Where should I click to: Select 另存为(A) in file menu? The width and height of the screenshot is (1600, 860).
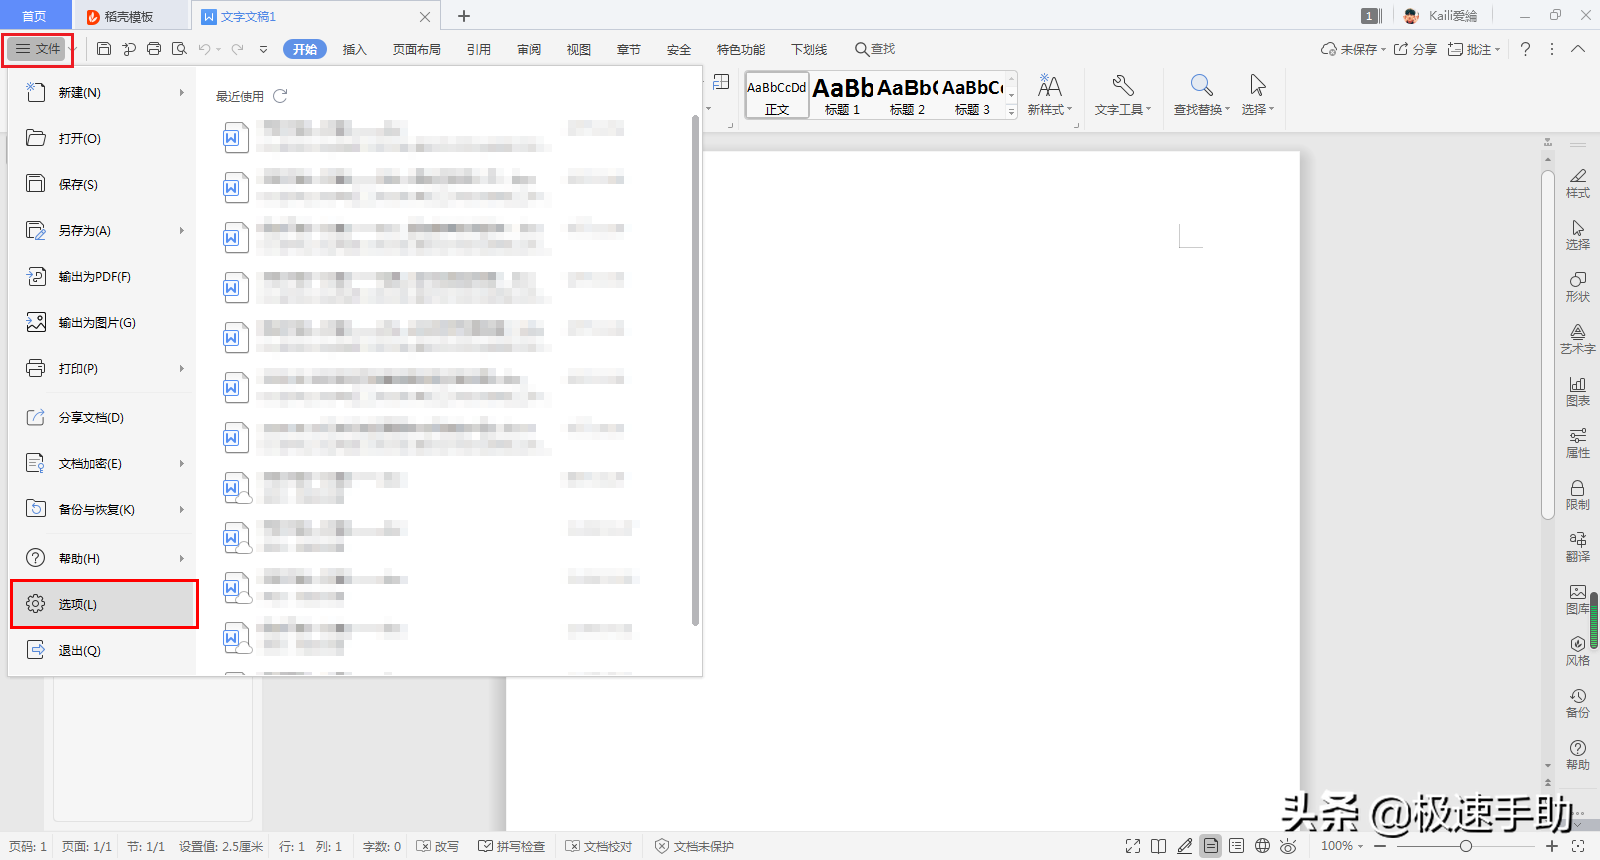point(102,230)
